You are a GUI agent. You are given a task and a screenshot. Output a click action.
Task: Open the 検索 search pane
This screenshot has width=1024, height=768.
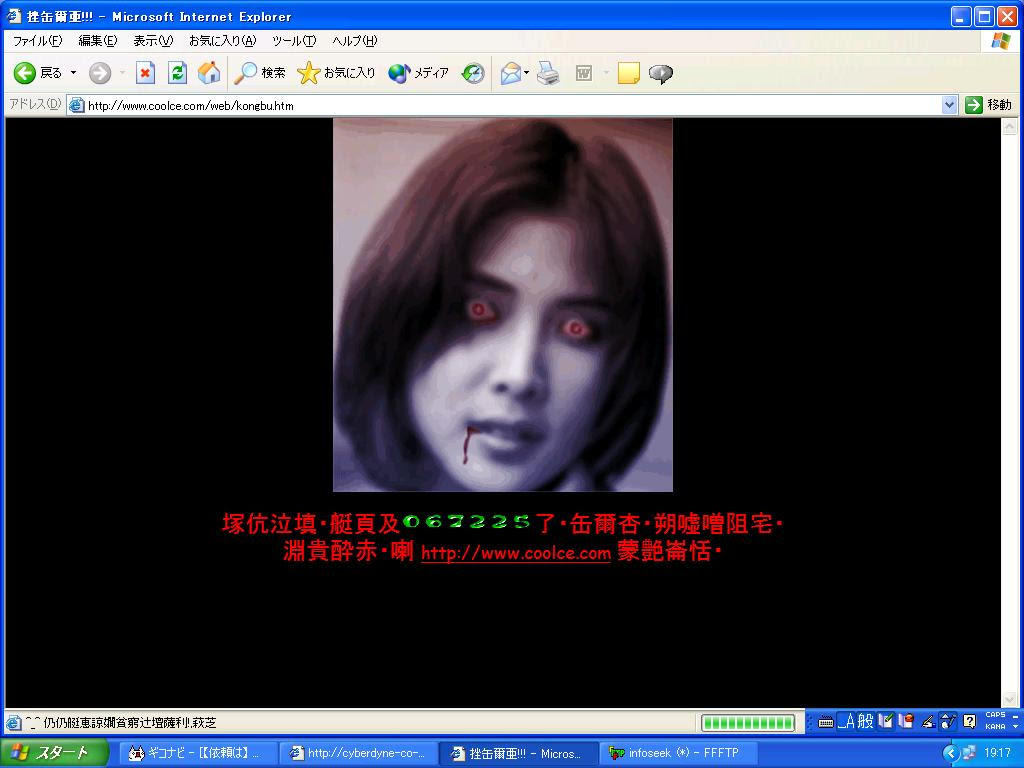click(260, 73)
